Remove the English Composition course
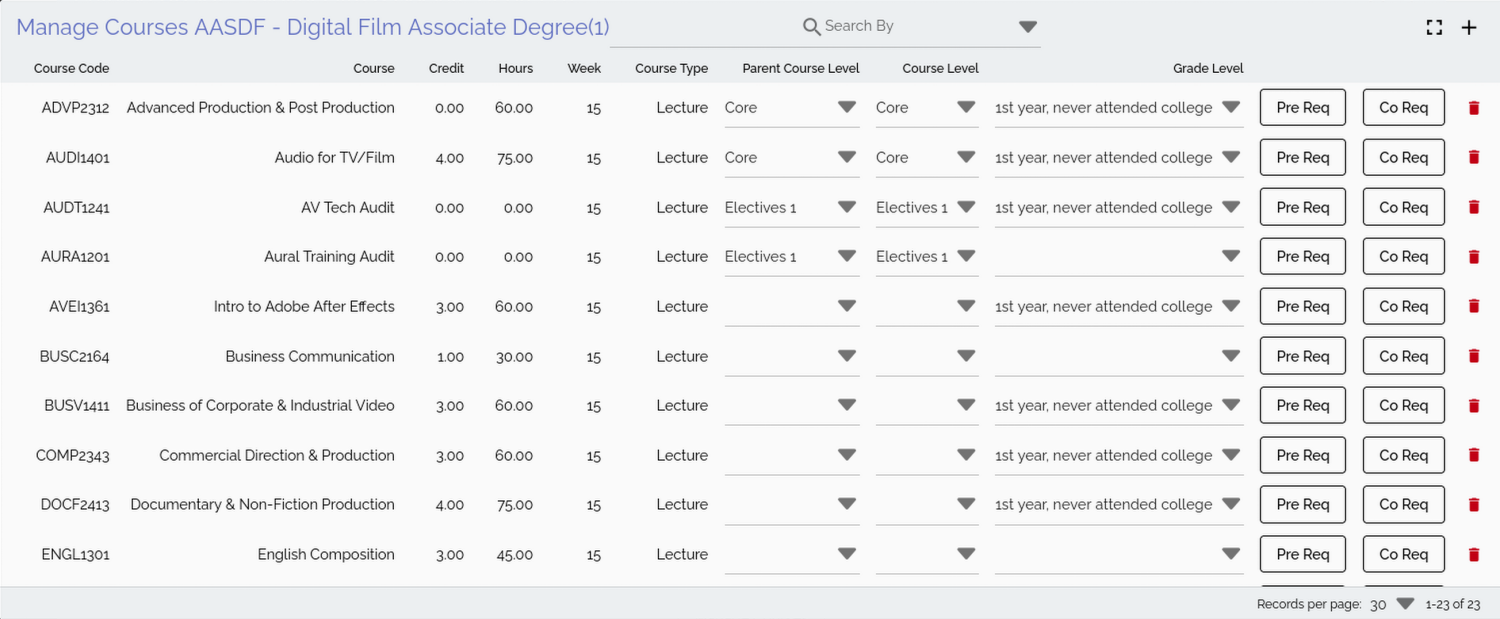1500x619 pixels. tap(1473, 555)
